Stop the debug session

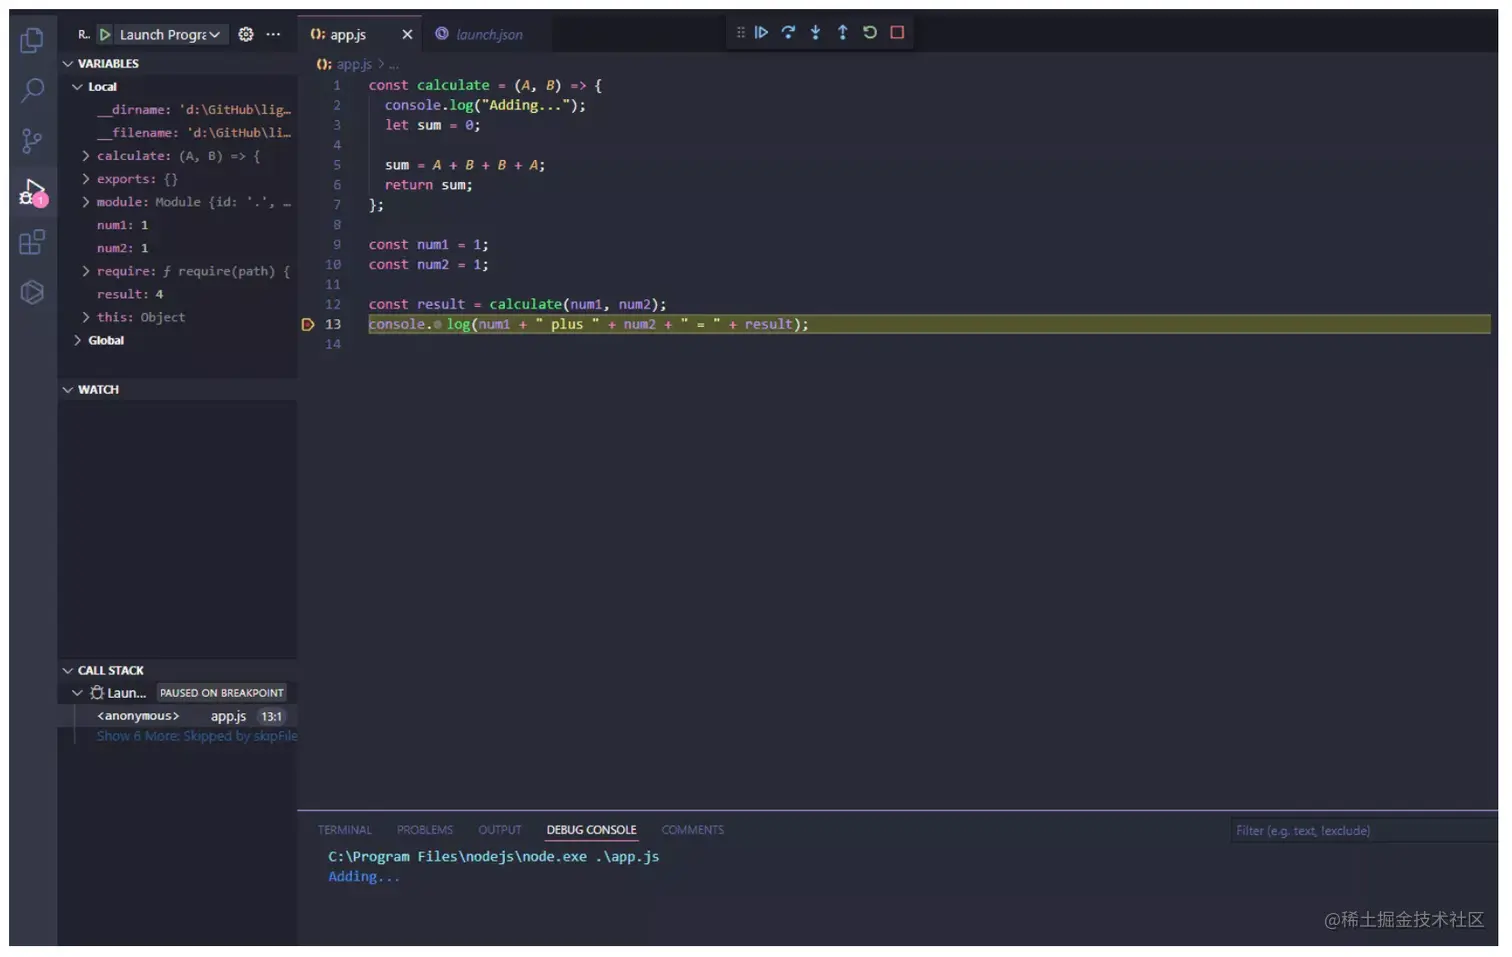point(897,33)
